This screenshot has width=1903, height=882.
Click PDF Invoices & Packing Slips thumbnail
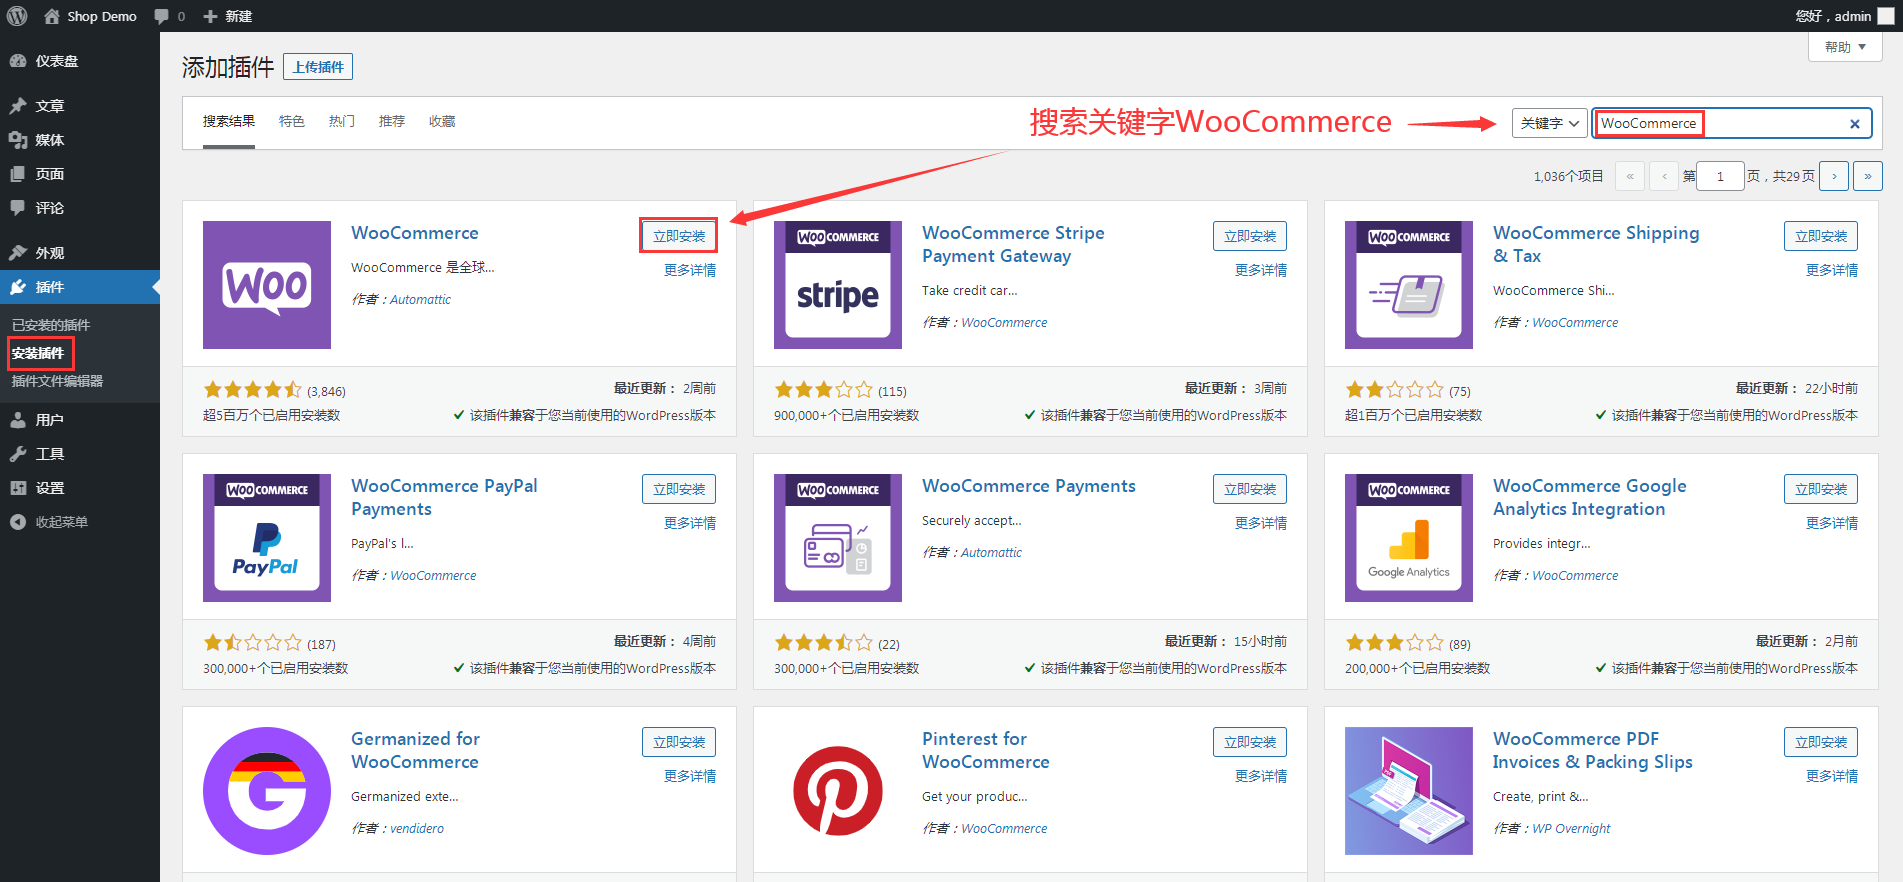pyautogui.click(x=1409, y=791)
